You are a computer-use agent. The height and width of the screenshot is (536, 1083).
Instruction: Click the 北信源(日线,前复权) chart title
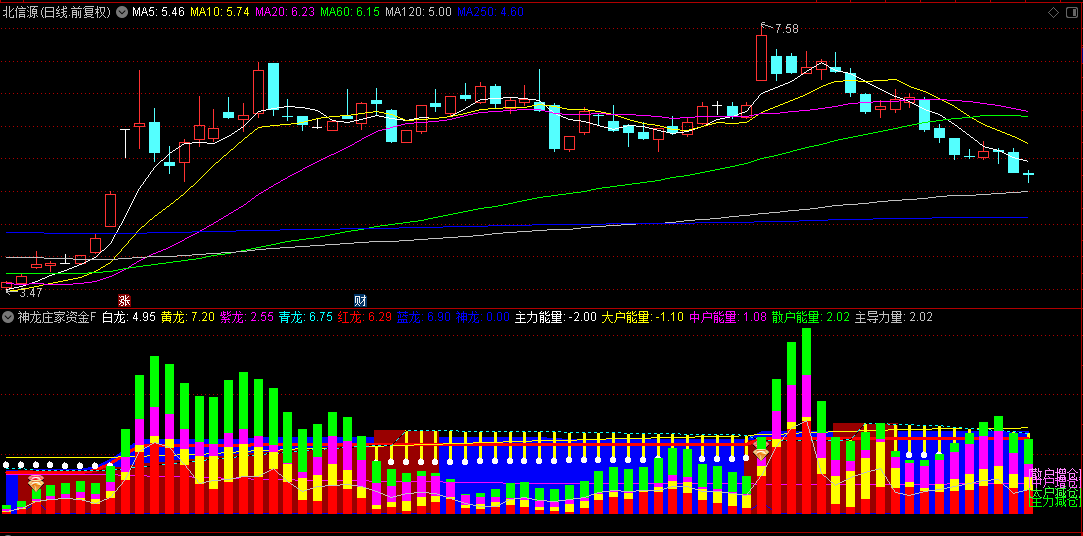[x=57, y=12]
